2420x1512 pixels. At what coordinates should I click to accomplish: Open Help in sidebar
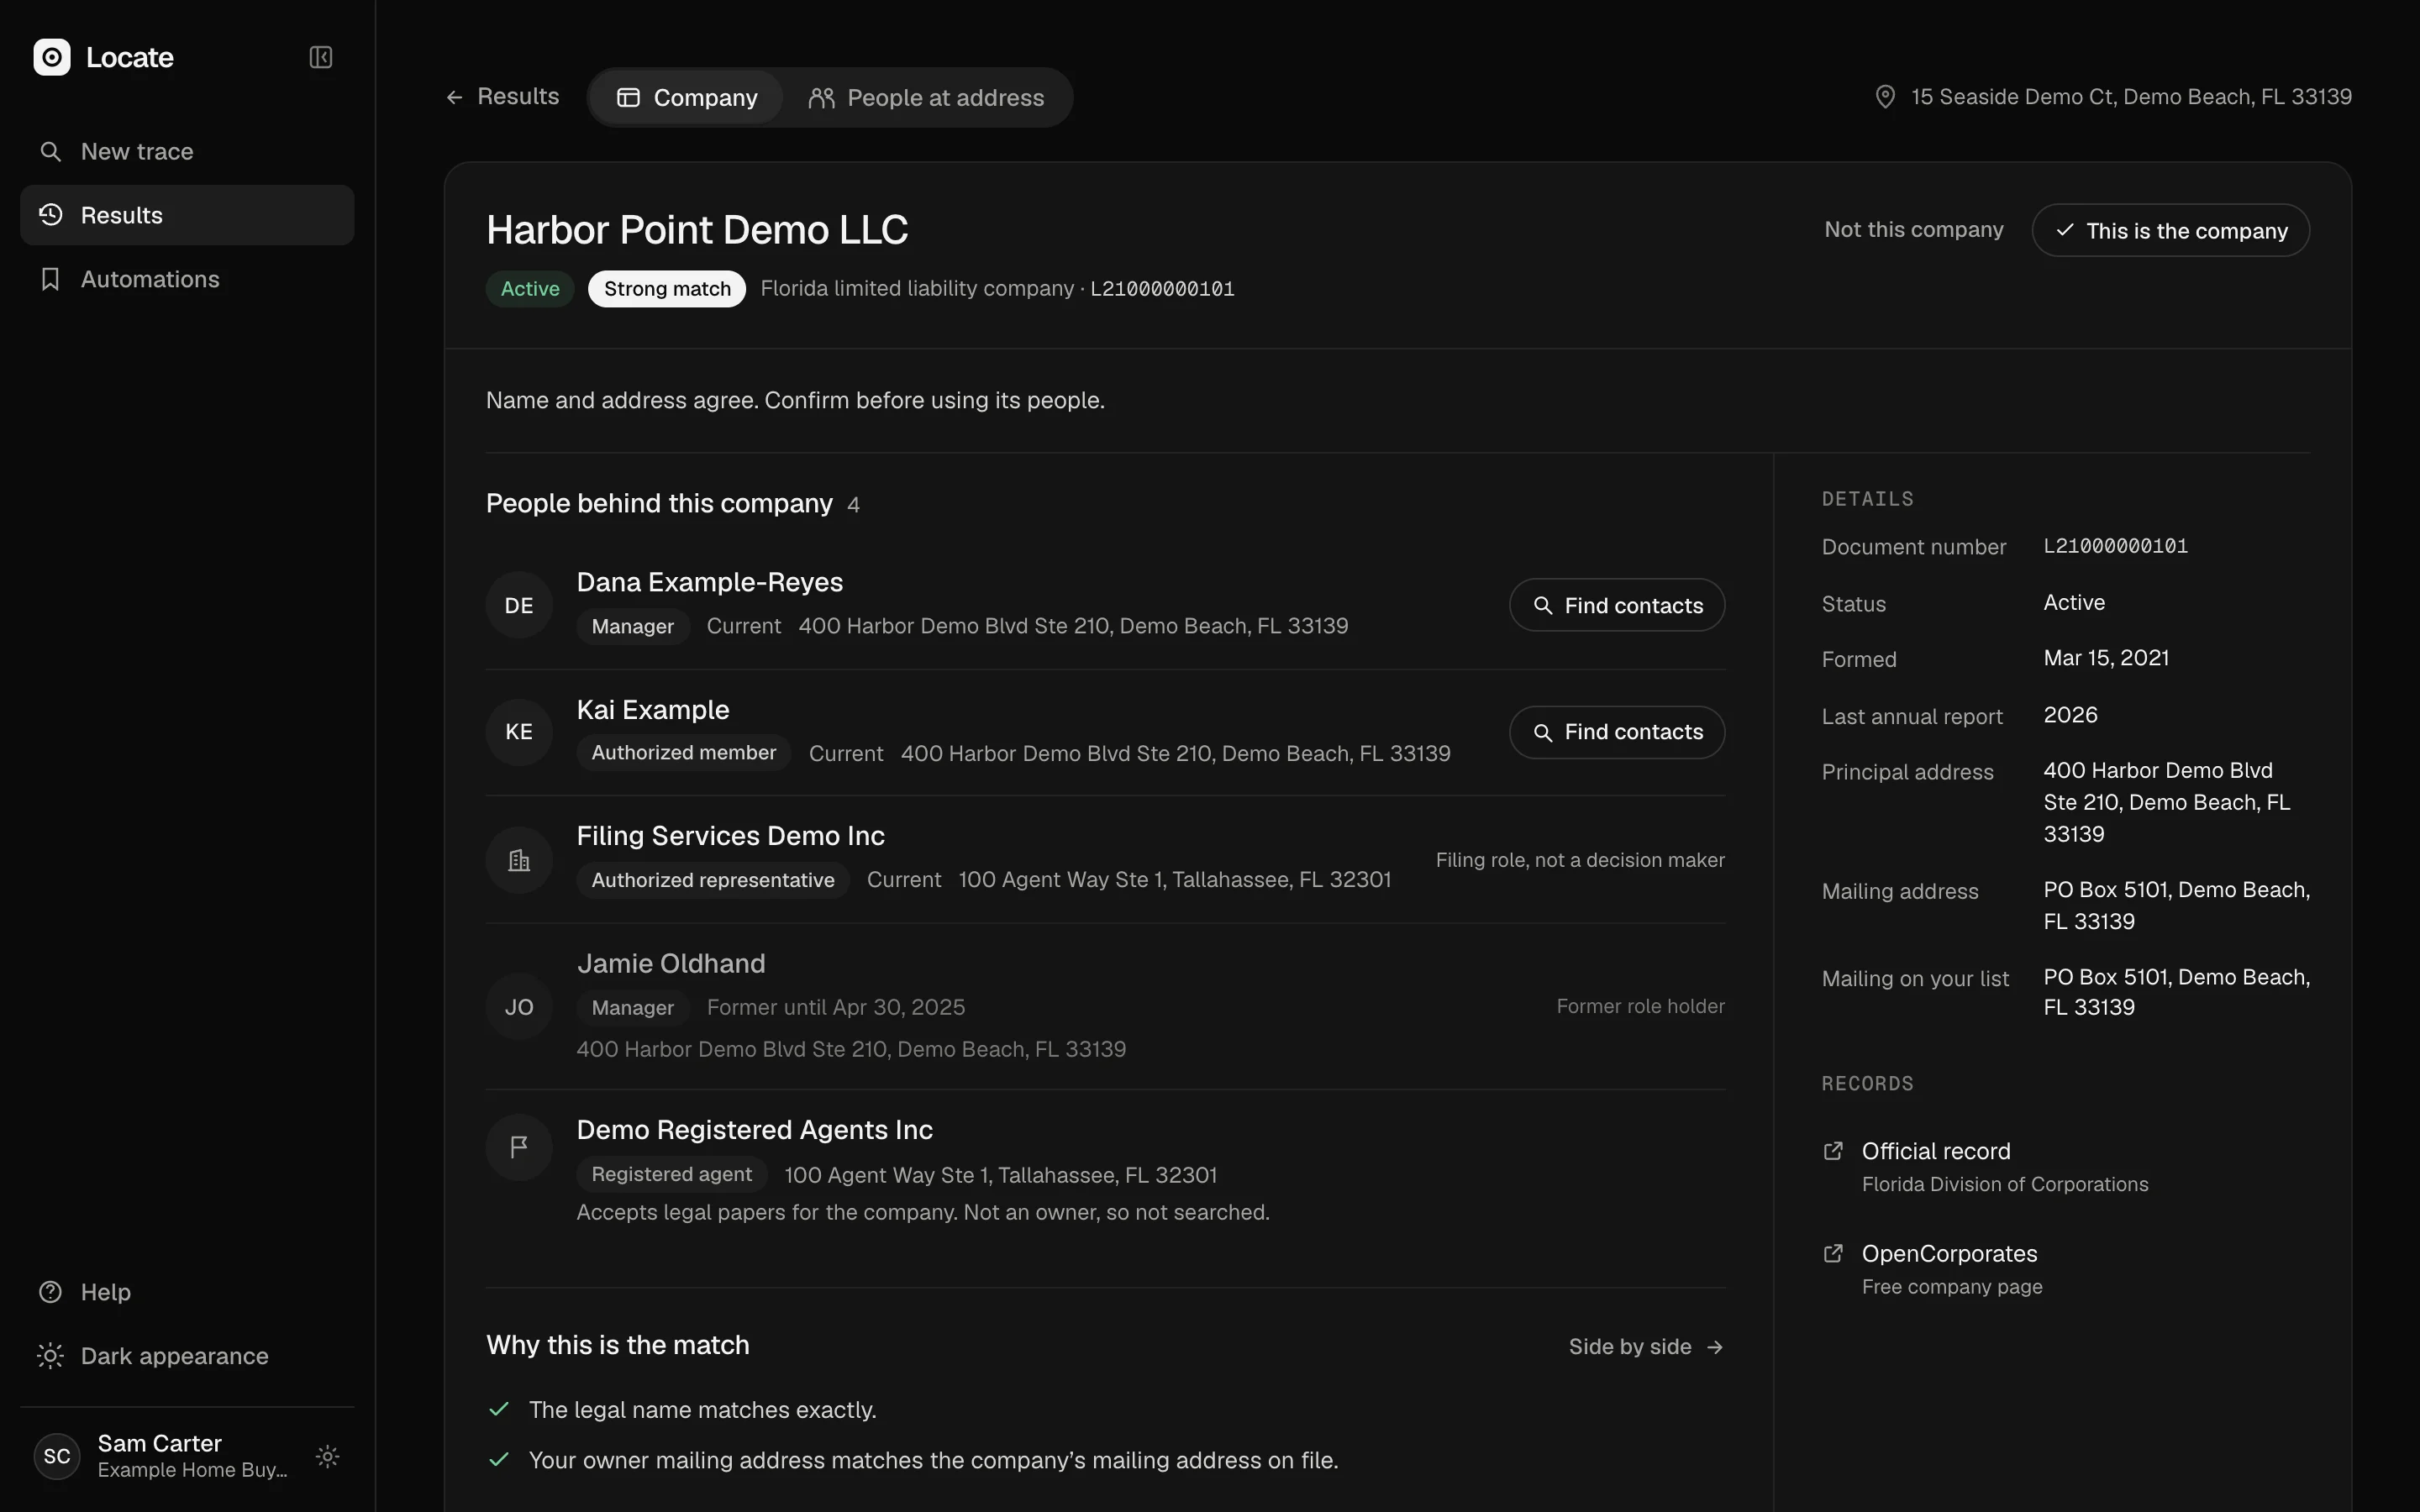[x=187, y=1292]
